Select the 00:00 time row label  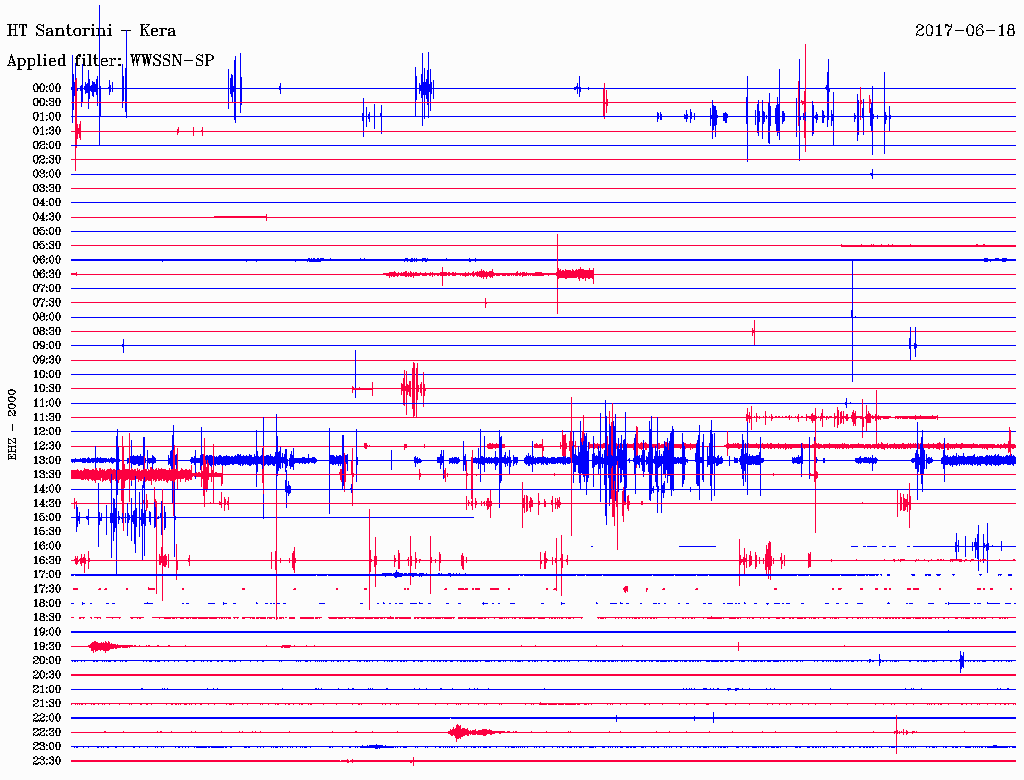click(47, 88)
